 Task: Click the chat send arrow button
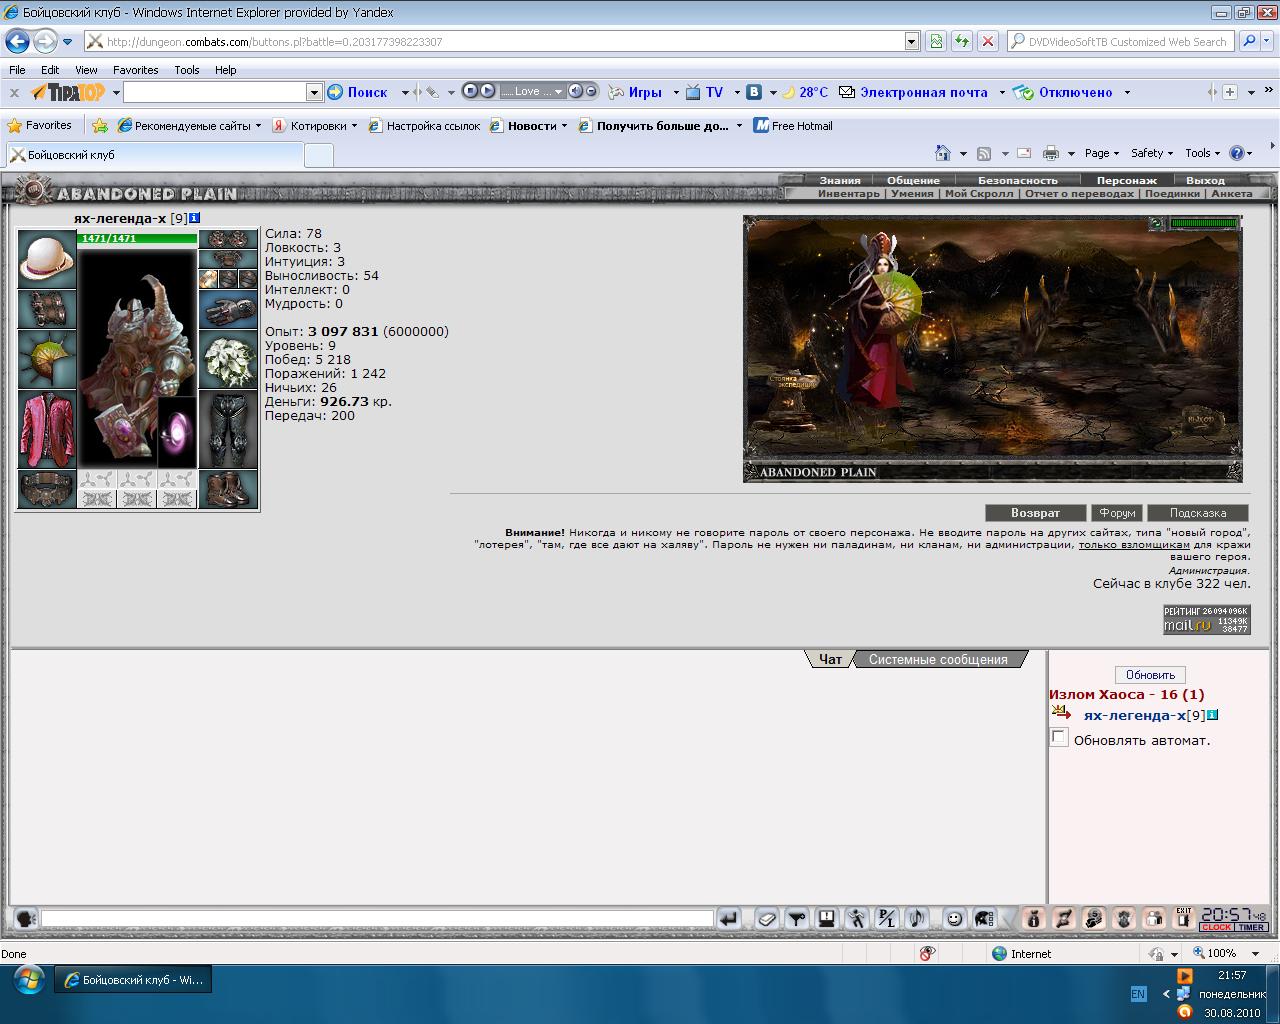click(x=729, y=918)
